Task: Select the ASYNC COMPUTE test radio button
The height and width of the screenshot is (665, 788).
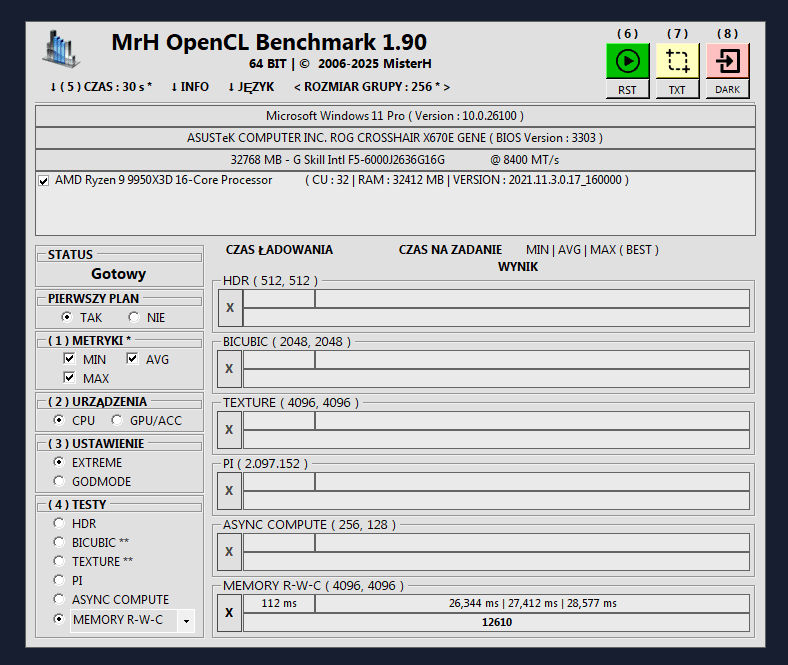Action: 59,599
